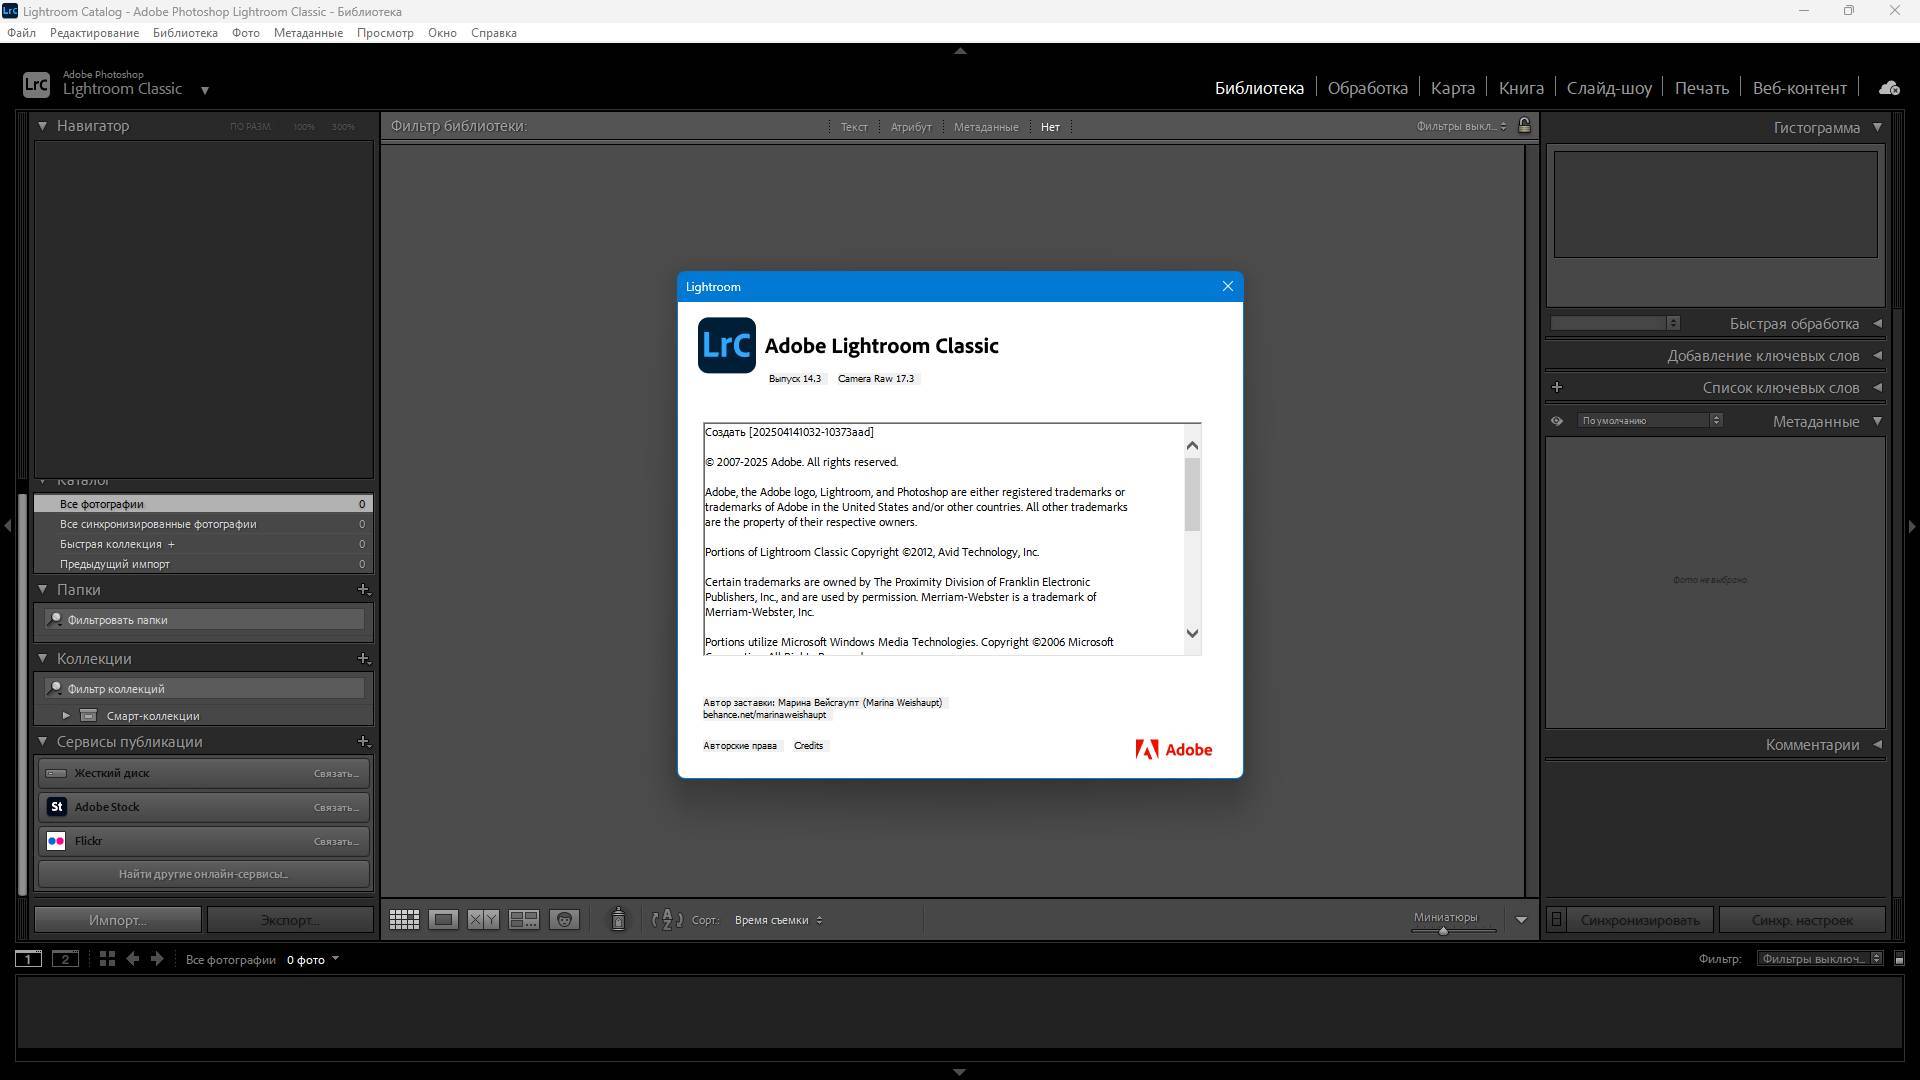The height and width of the screenshot is (1080, 1920).
Task: Add new folder with Папки plus icon
Action: pyautogui.click(x=364, y=590)
